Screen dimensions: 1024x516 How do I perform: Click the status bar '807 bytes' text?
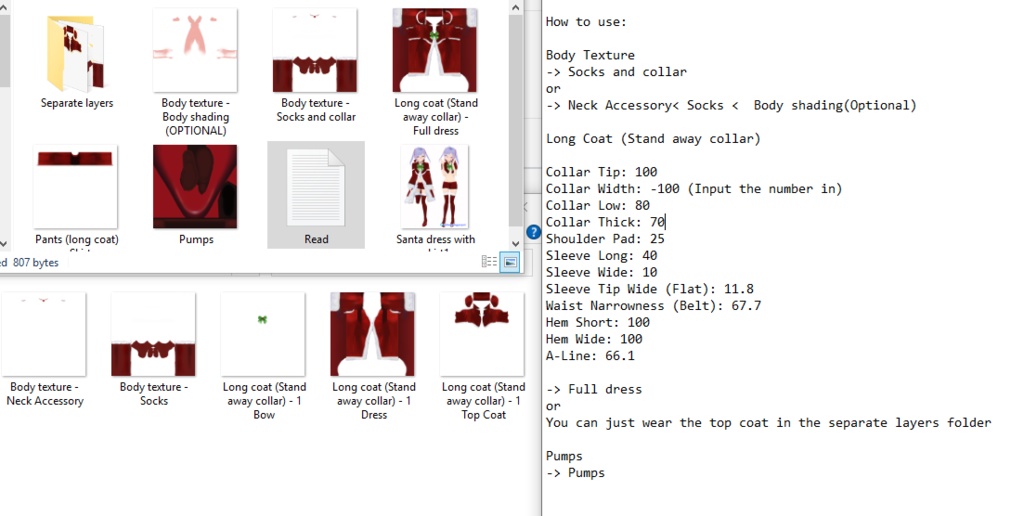[x=35, y=263]
